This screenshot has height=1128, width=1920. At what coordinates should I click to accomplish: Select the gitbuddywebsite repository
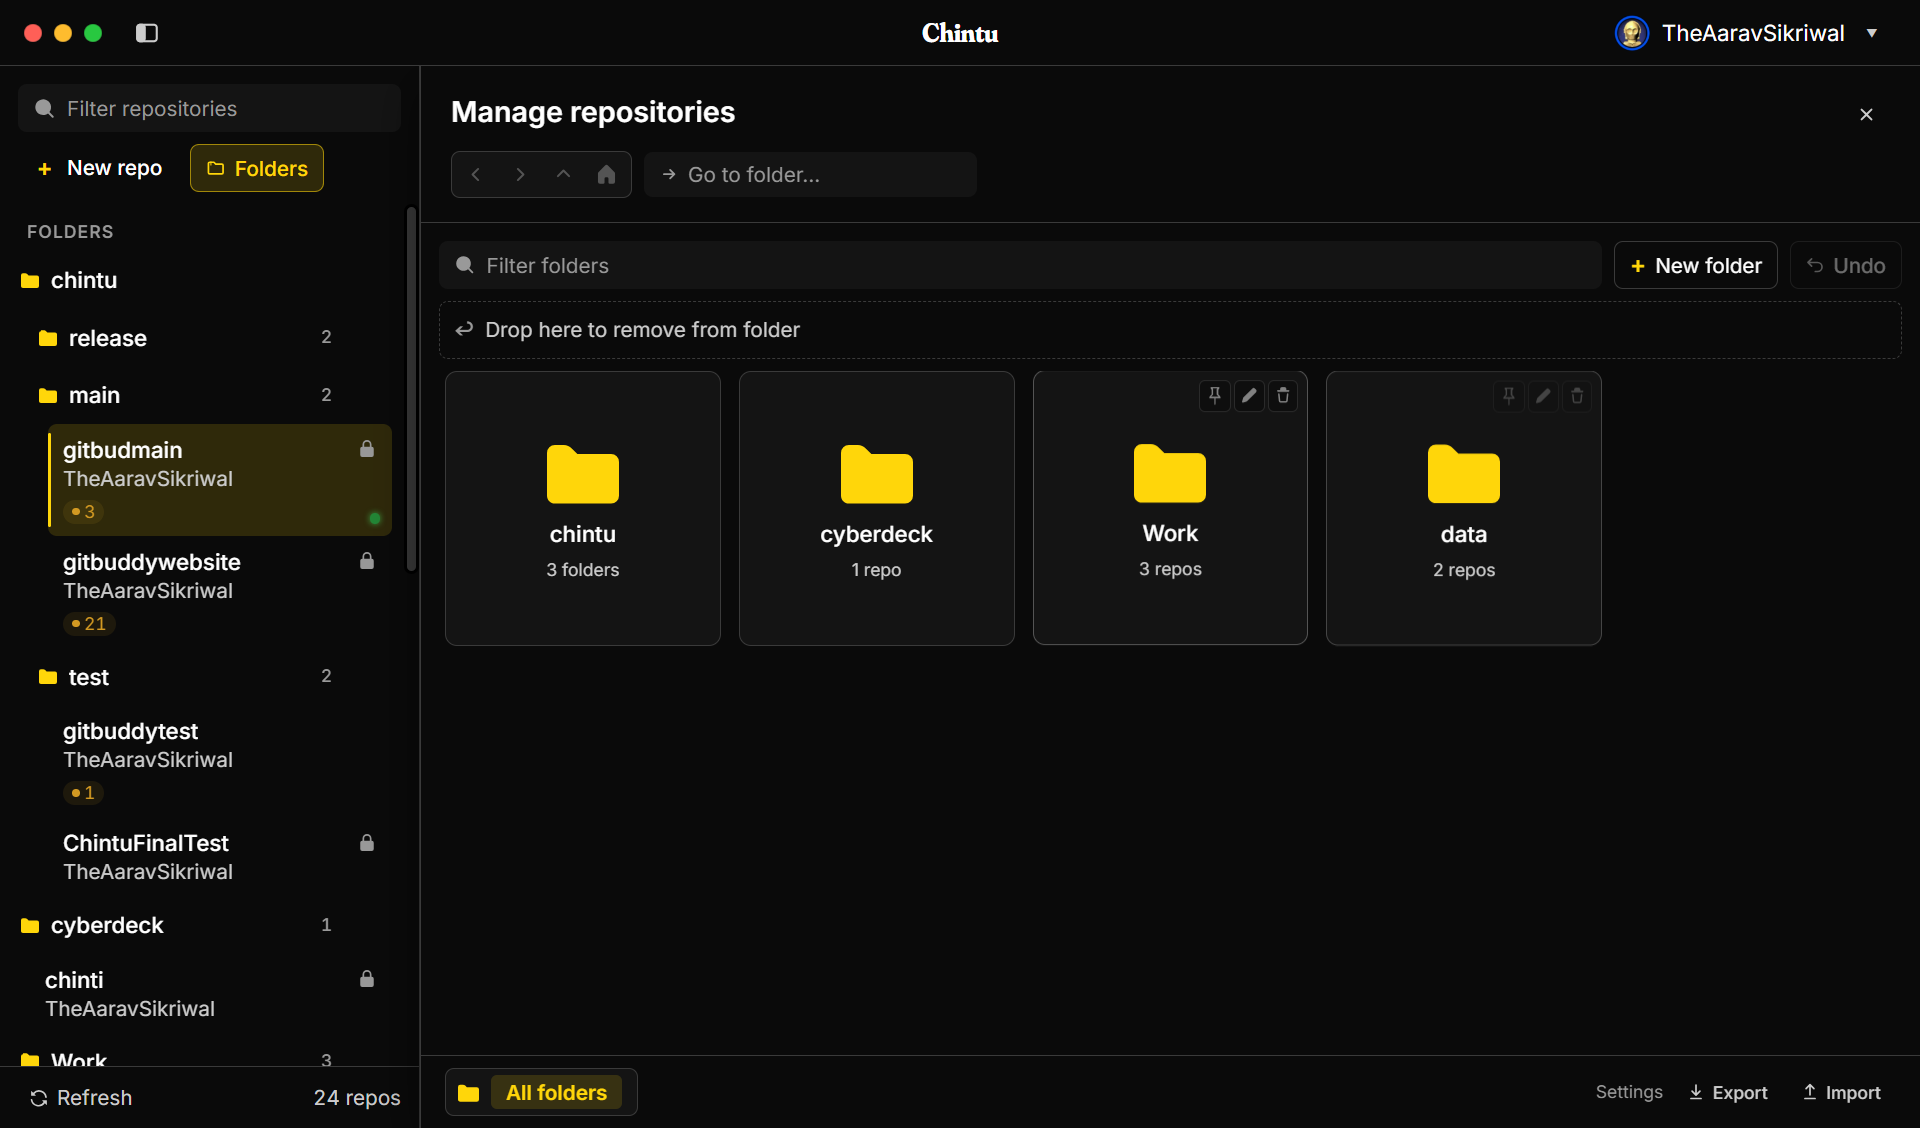pos(220,592)
